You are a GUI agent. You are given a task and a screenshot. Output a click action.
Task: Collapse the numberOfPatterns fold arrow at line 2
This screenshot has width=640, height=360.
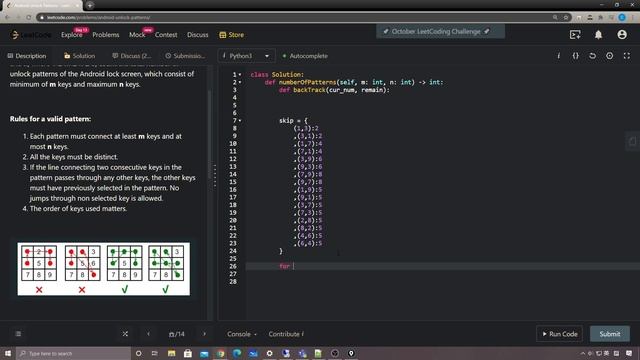(240, 82)
